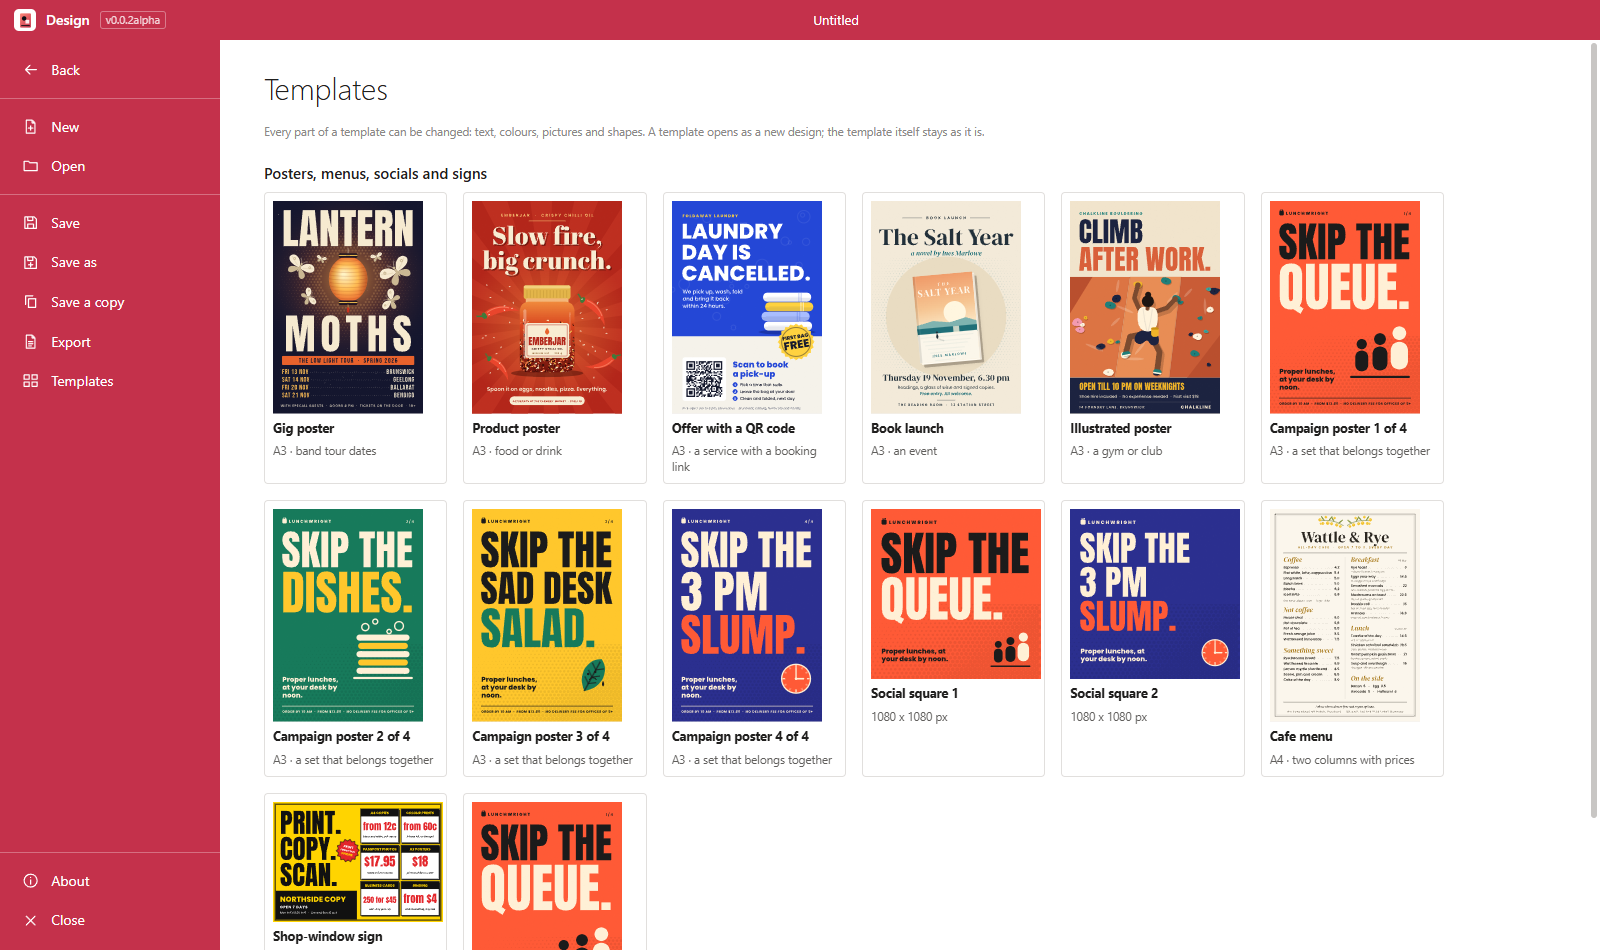The image size is (1600, 950).
Task: Open Campaign poster 2 of 4 Skip the Dishes
Action: 348,615
